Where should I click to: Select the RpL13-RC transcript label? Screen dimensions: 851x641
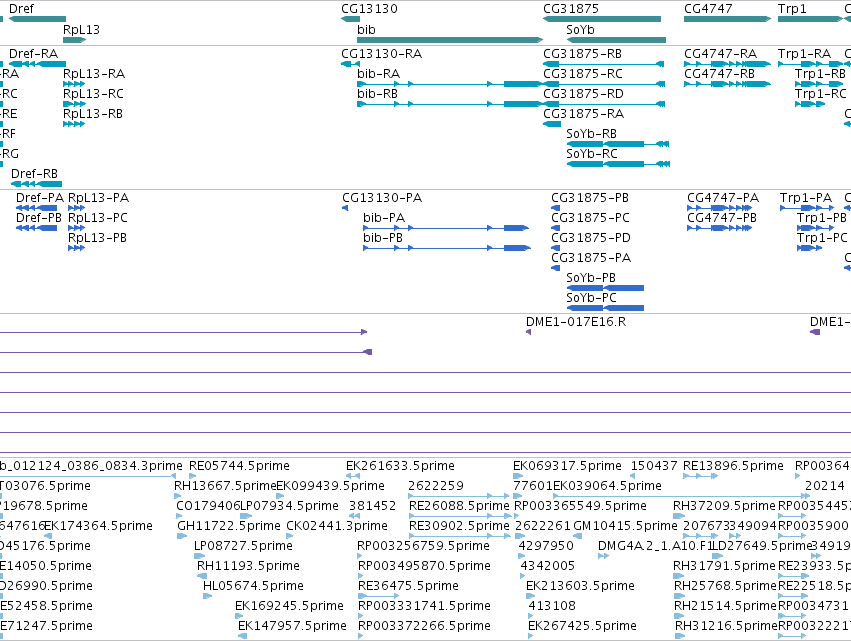coord(93,93)
